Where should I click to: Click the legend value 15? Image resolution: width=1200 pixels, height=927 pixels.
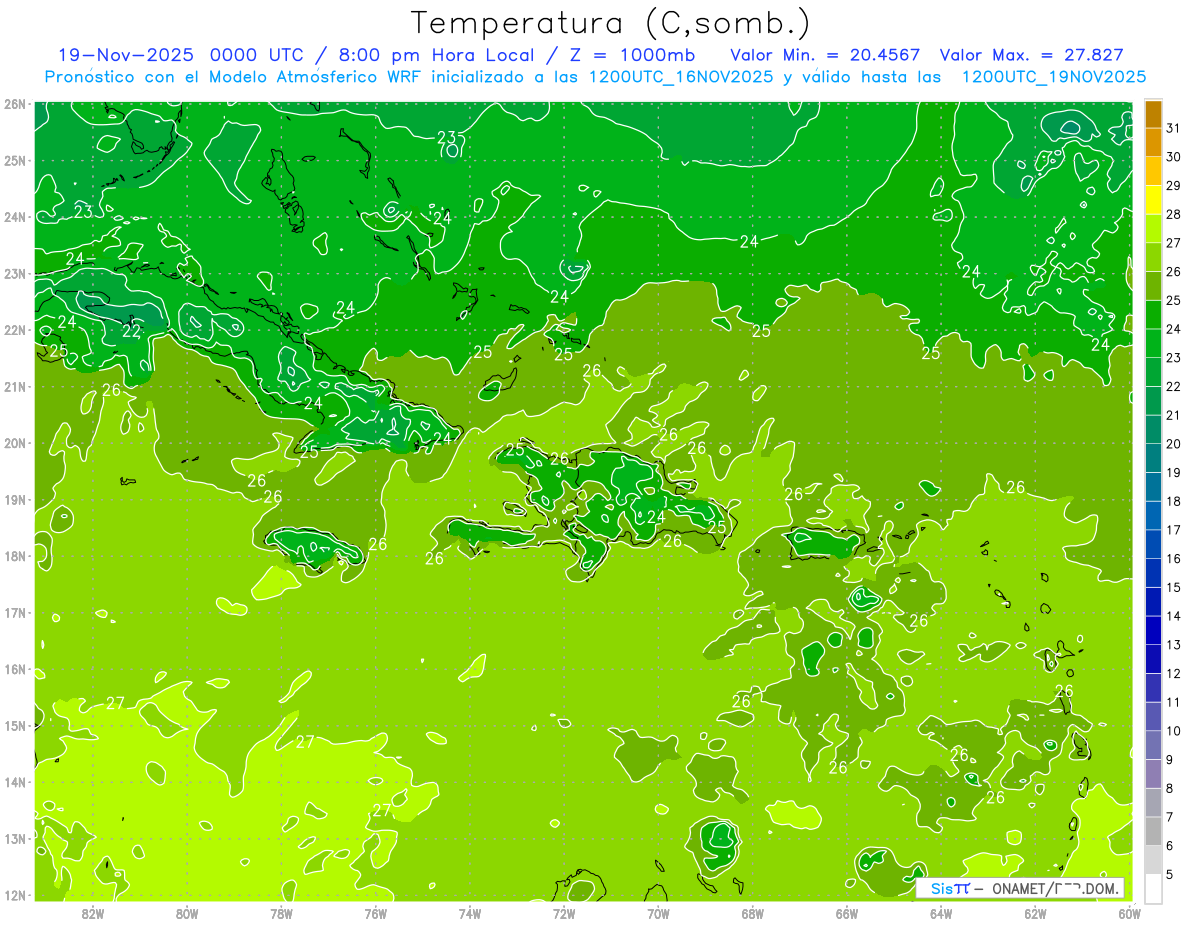(x=1173, y=587)
